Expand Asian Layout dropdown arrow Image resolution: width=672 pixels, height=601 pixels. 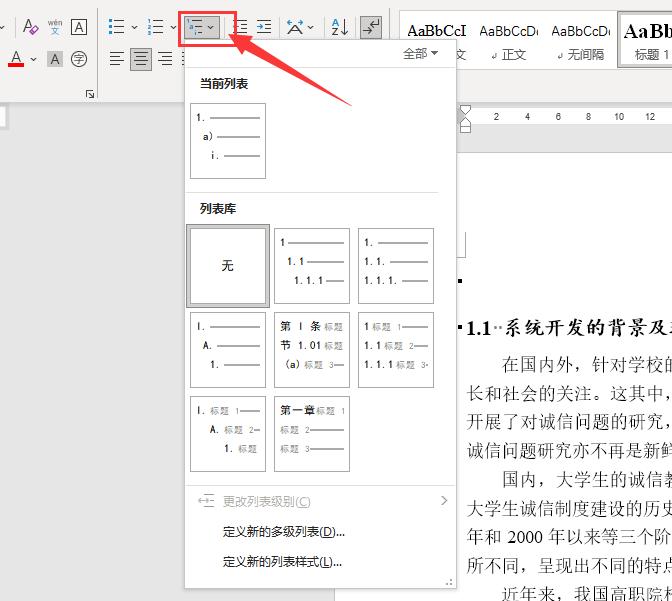tap(311, 27)
